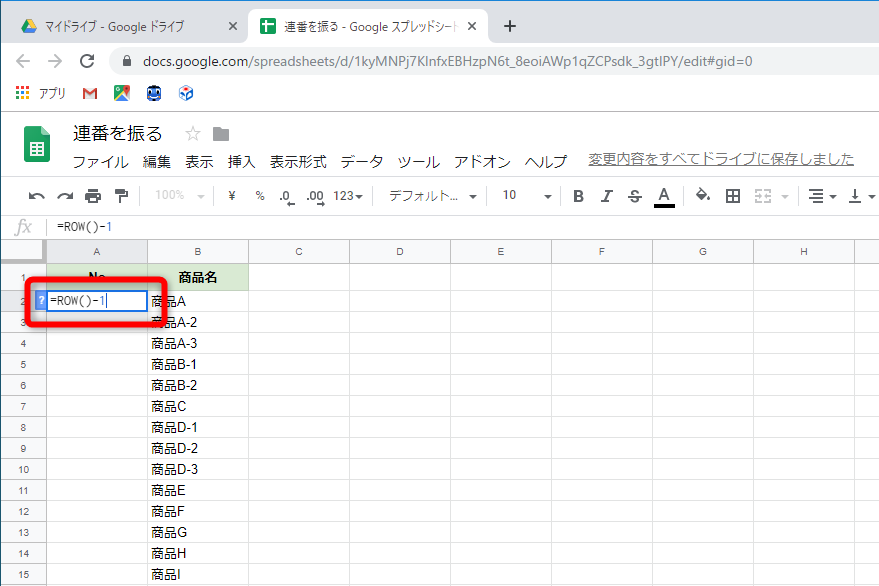The image size is (879, 586).
Task: Open the 挿入 menu
Action: tap(240, 160)
